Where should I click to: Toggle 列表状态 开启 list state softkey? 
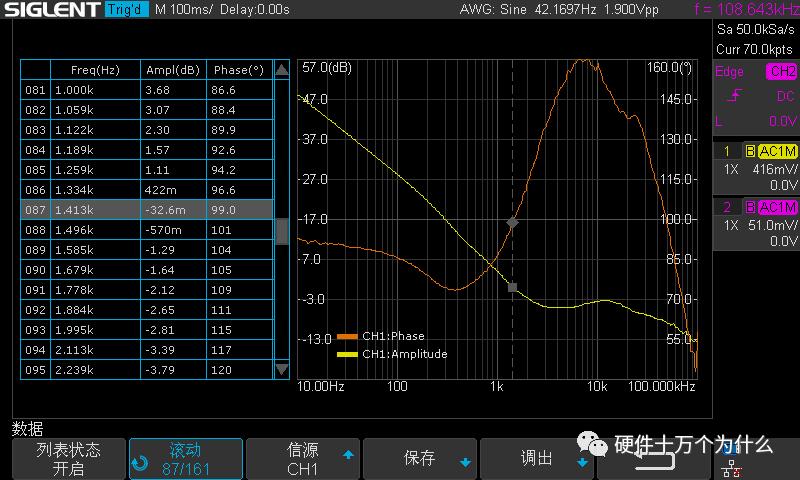[68, 459]
